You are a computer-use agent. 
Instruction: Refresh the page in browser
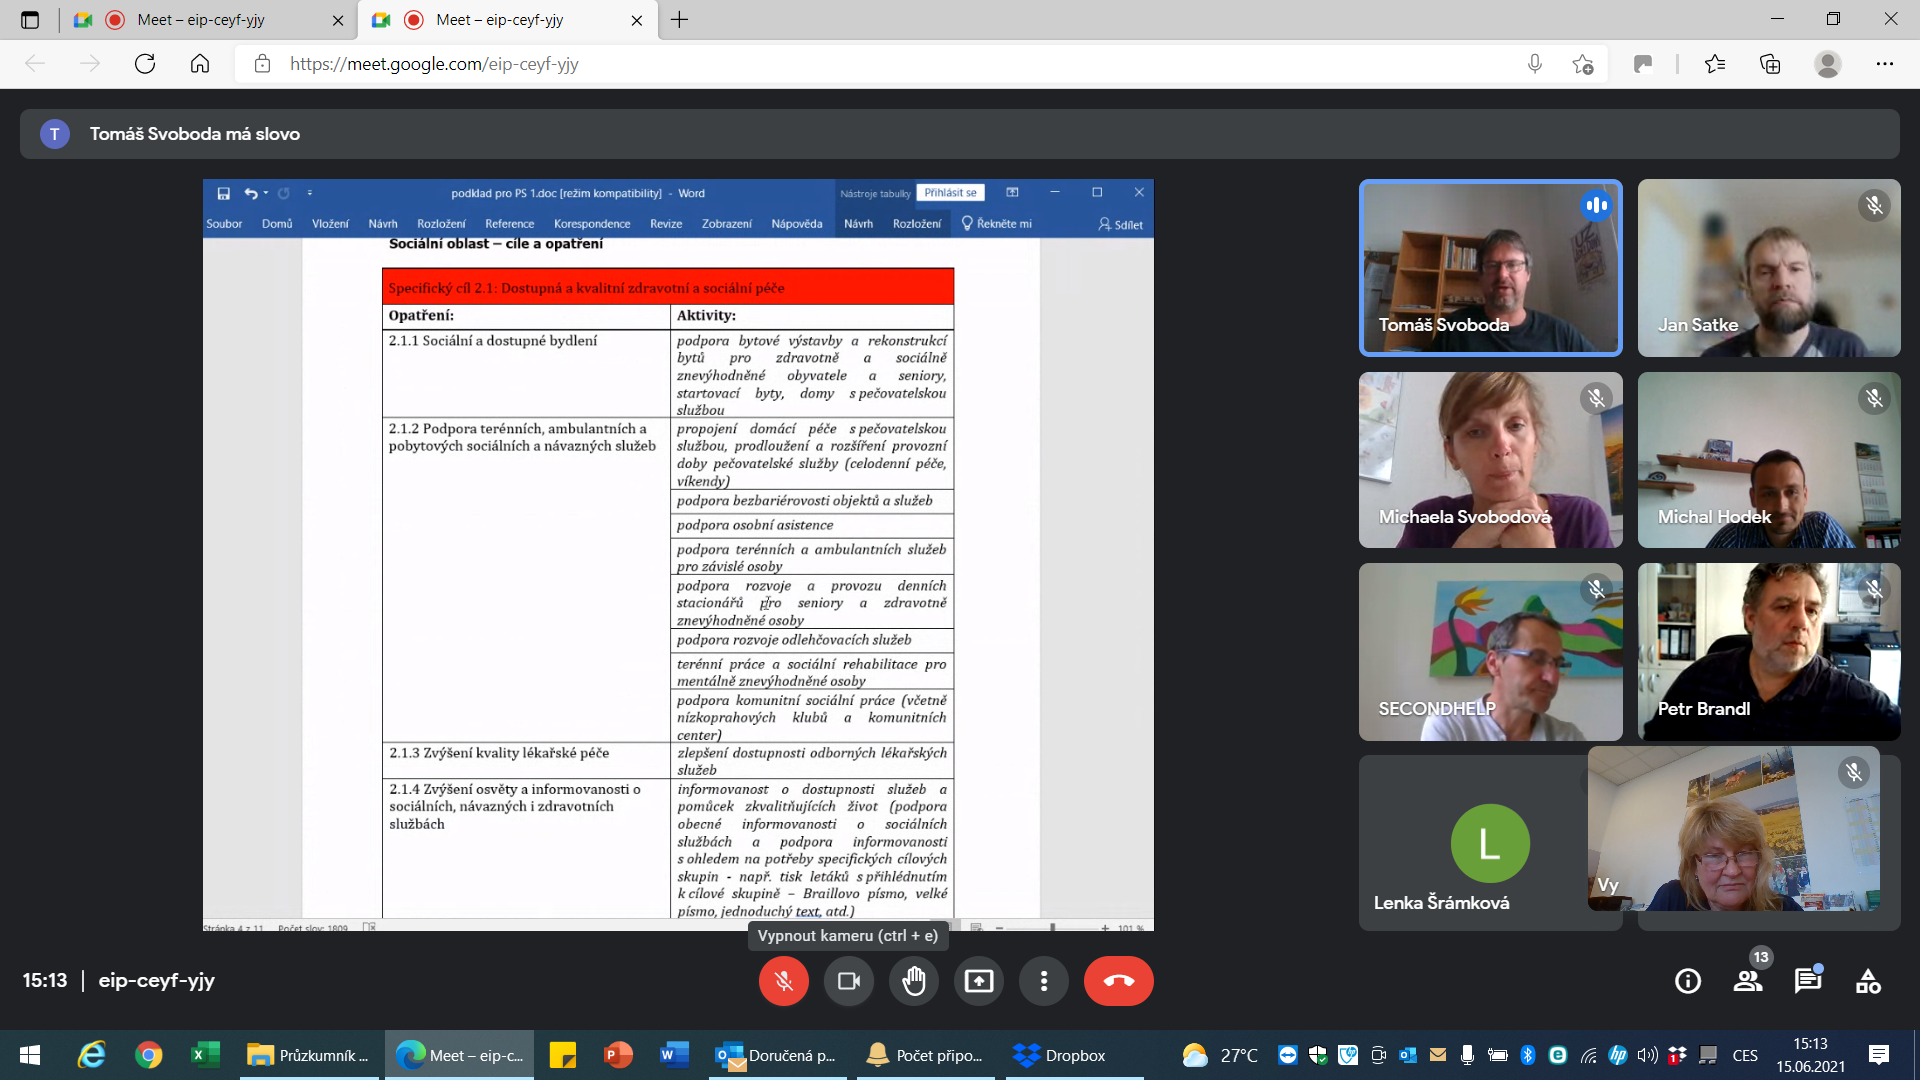click(x=145, y=64)
